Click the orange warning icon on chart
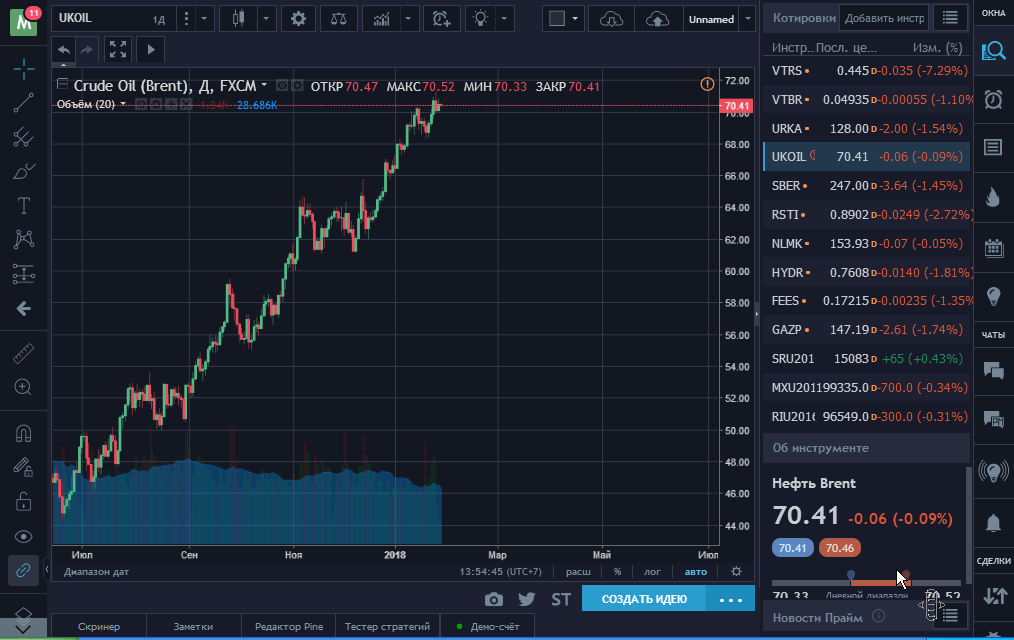 click(707, 84)
